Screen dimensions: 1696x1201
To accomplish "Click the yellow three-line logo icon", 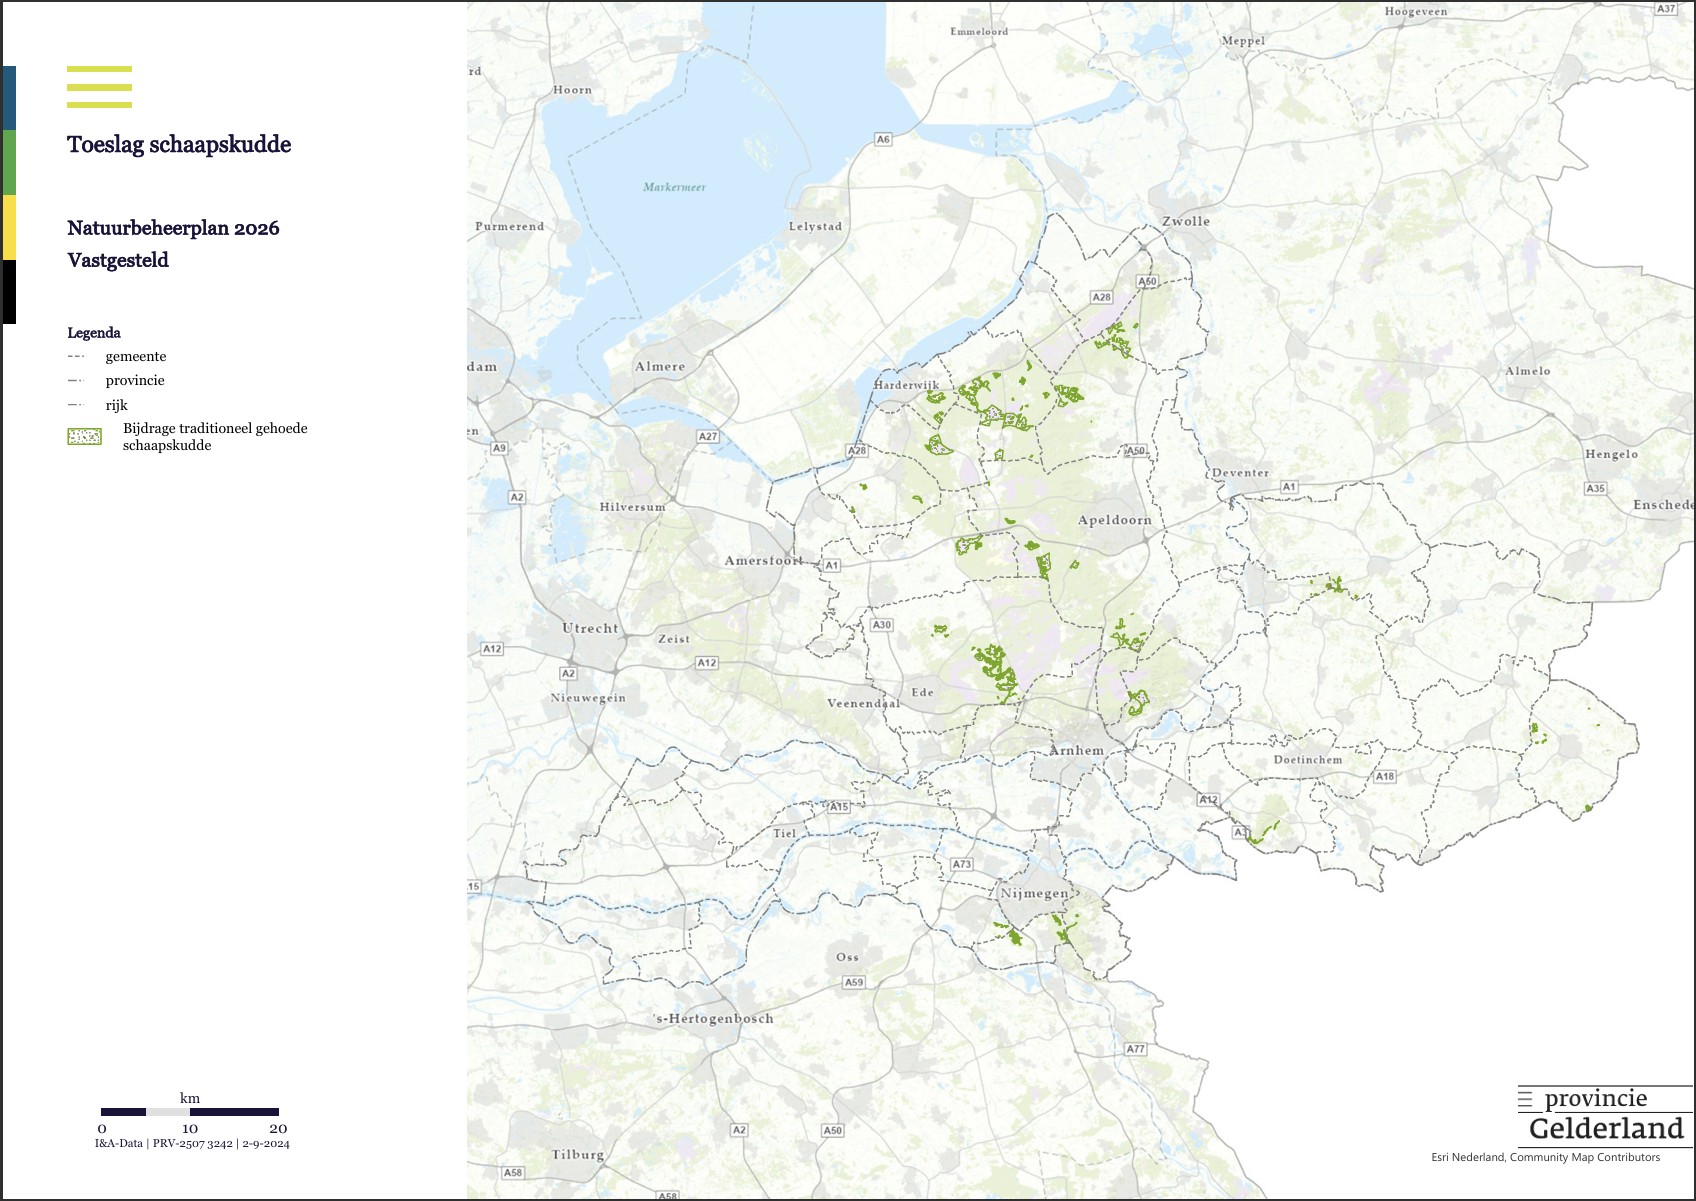I will click(99, 87).
